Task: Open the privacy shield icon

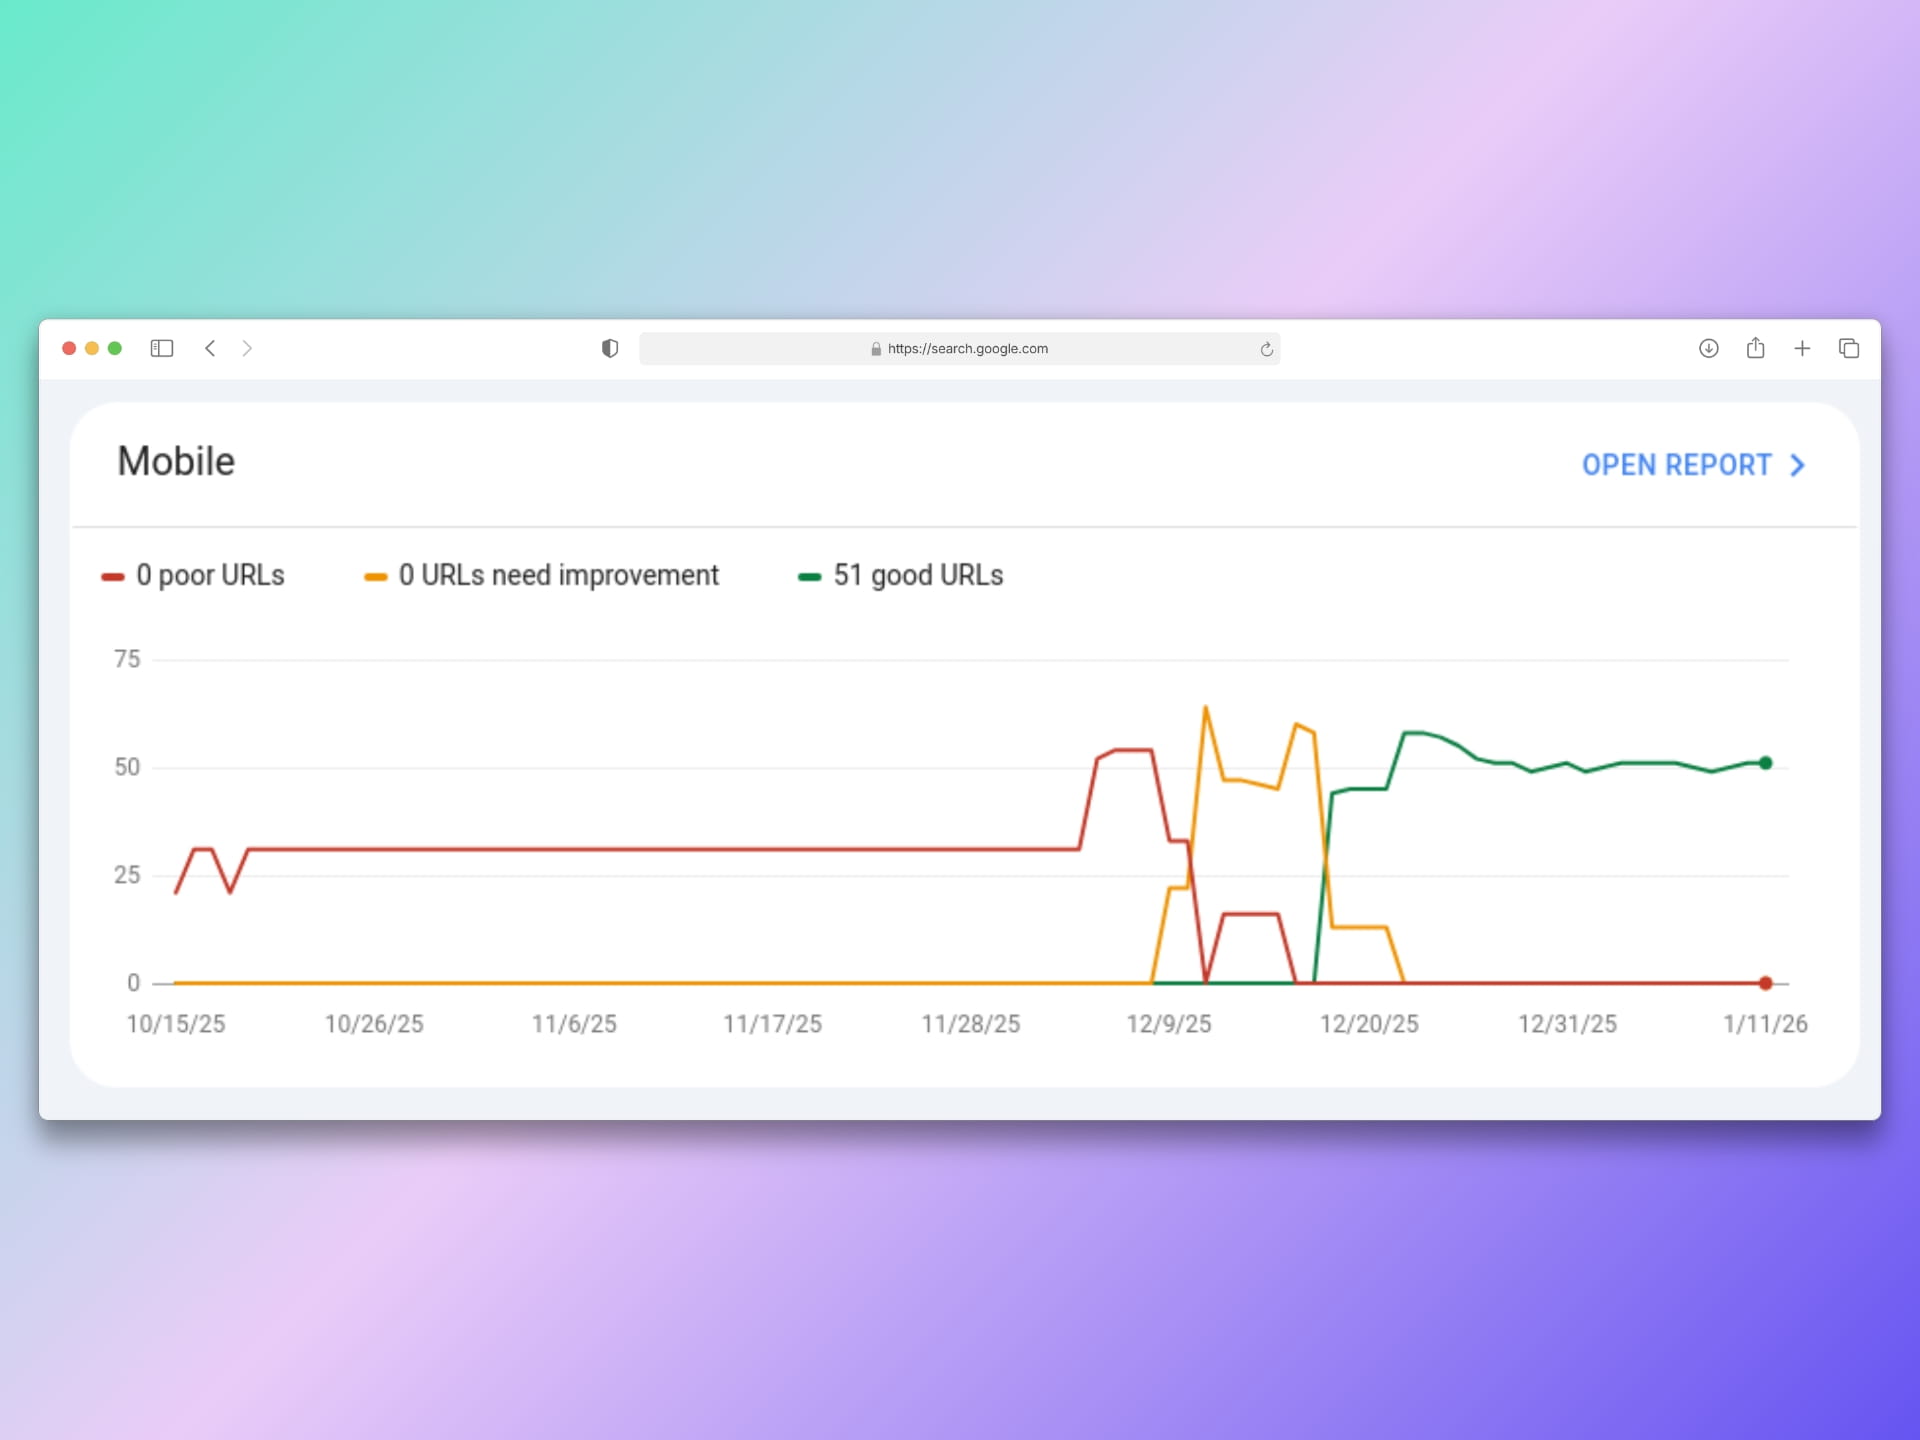Action: pyautogui.click(x=610, y=348)
